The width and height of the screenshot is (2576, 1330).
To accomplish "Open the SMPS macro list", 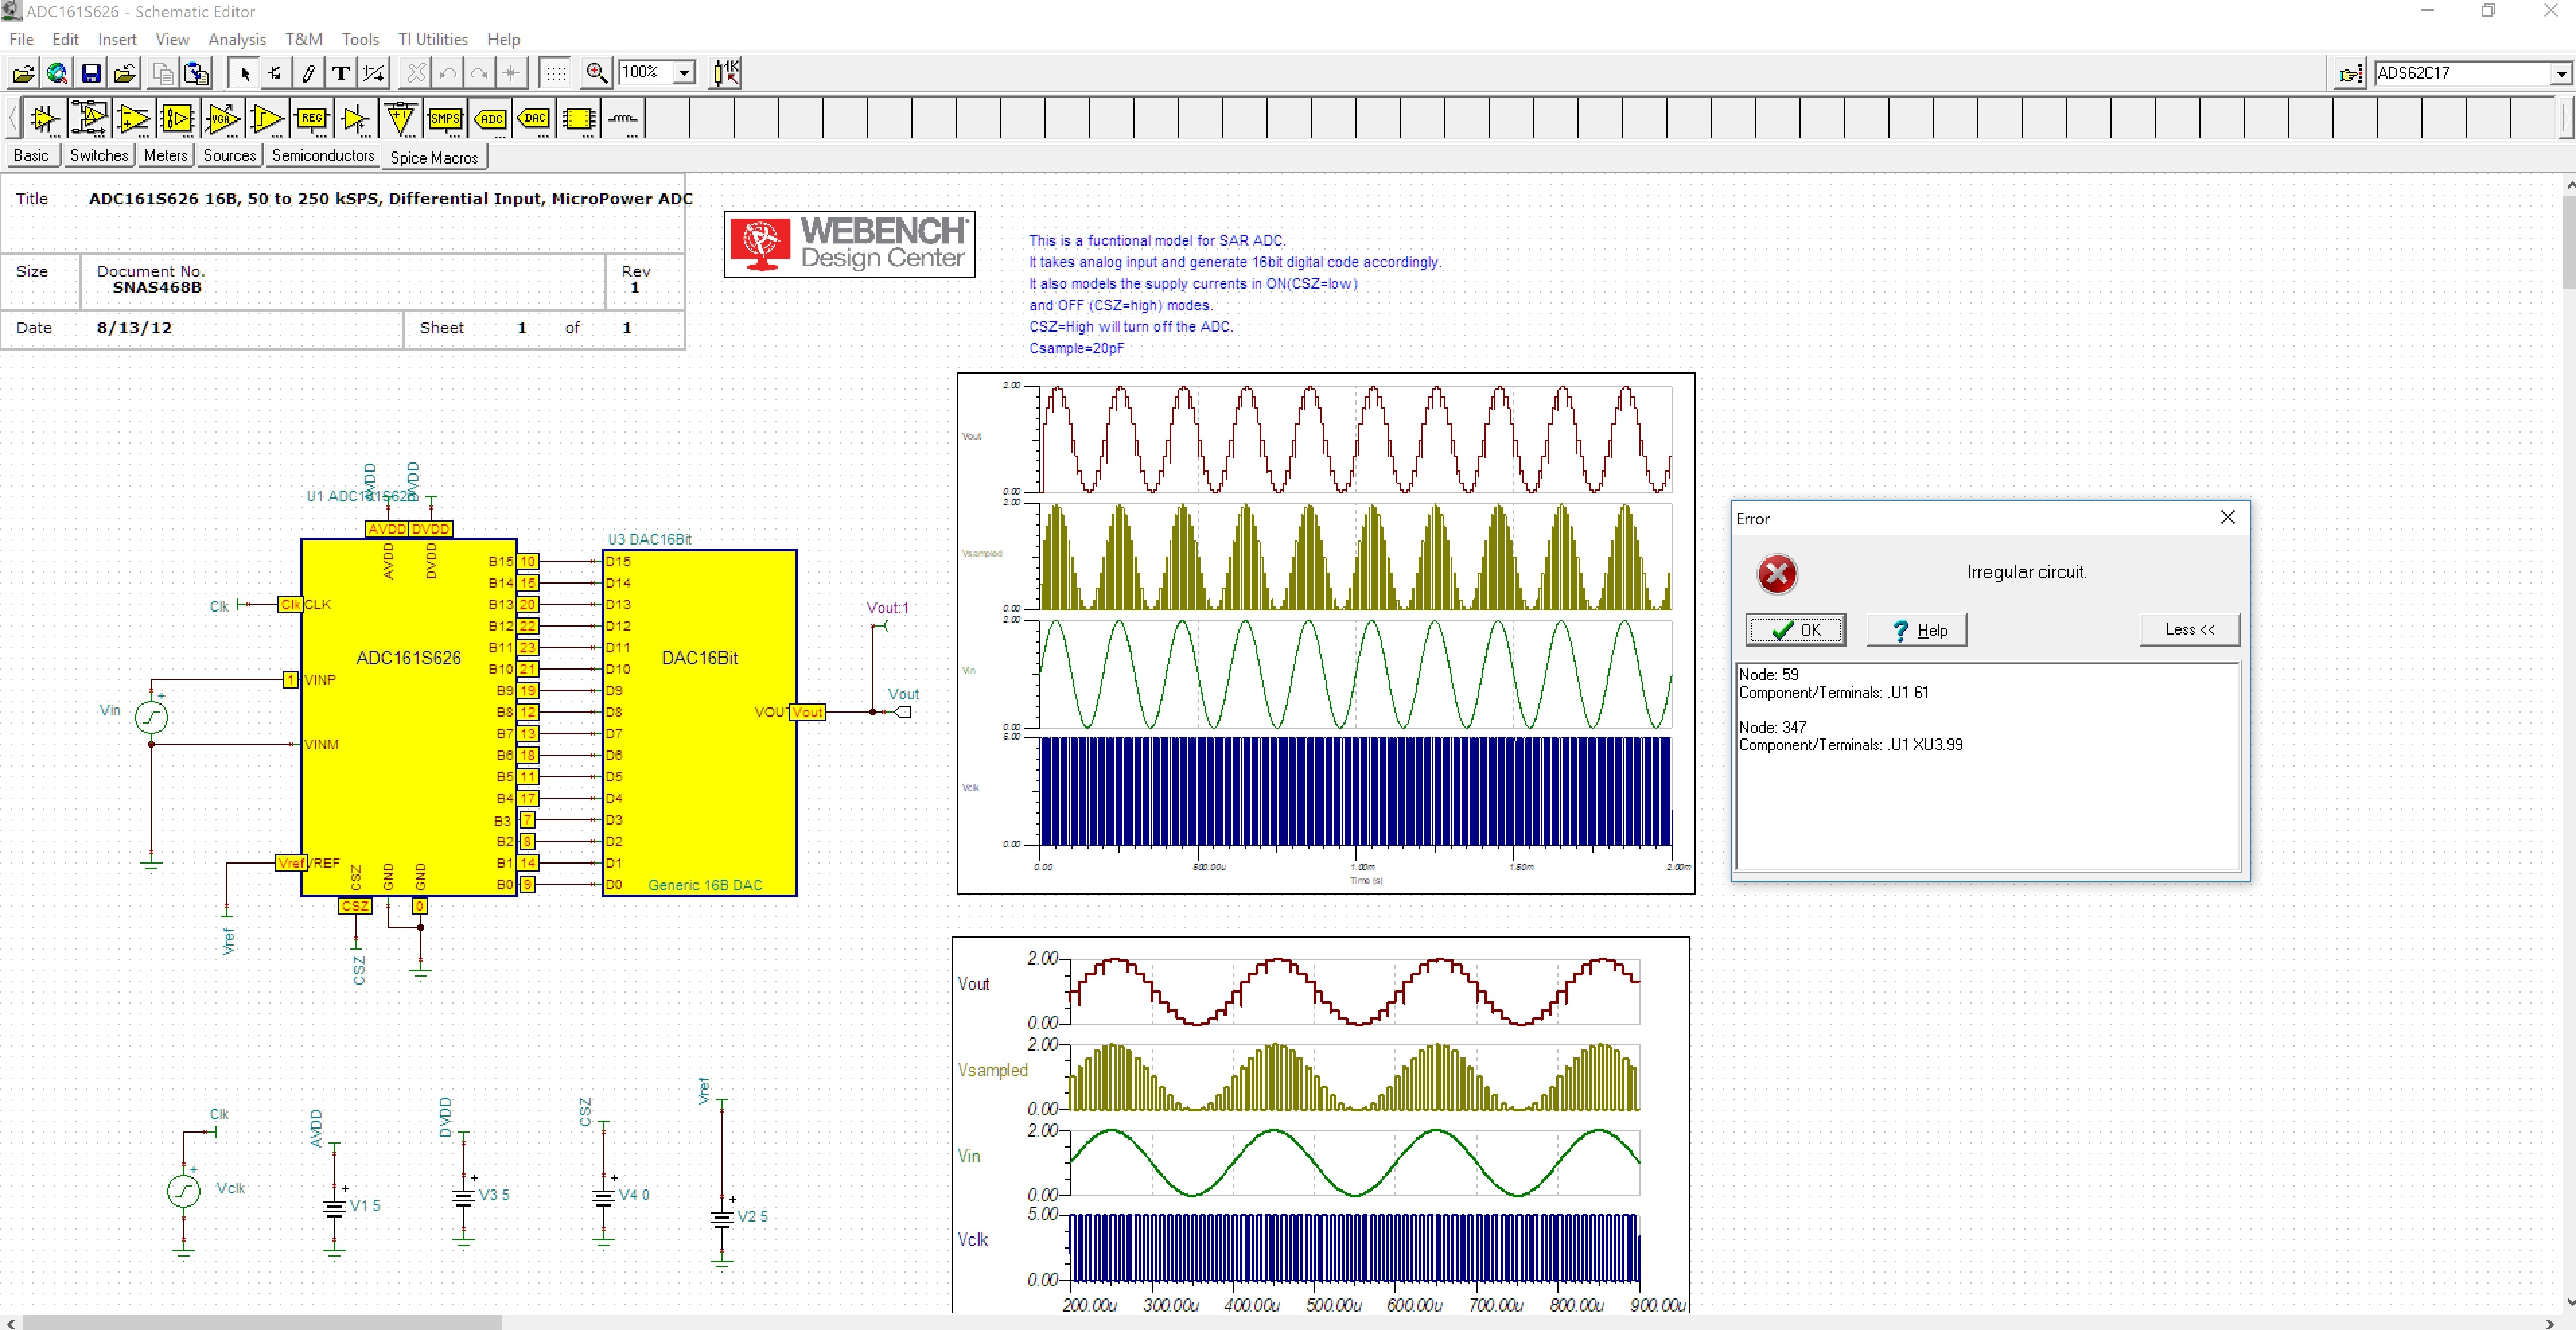I will click(445, 119).
